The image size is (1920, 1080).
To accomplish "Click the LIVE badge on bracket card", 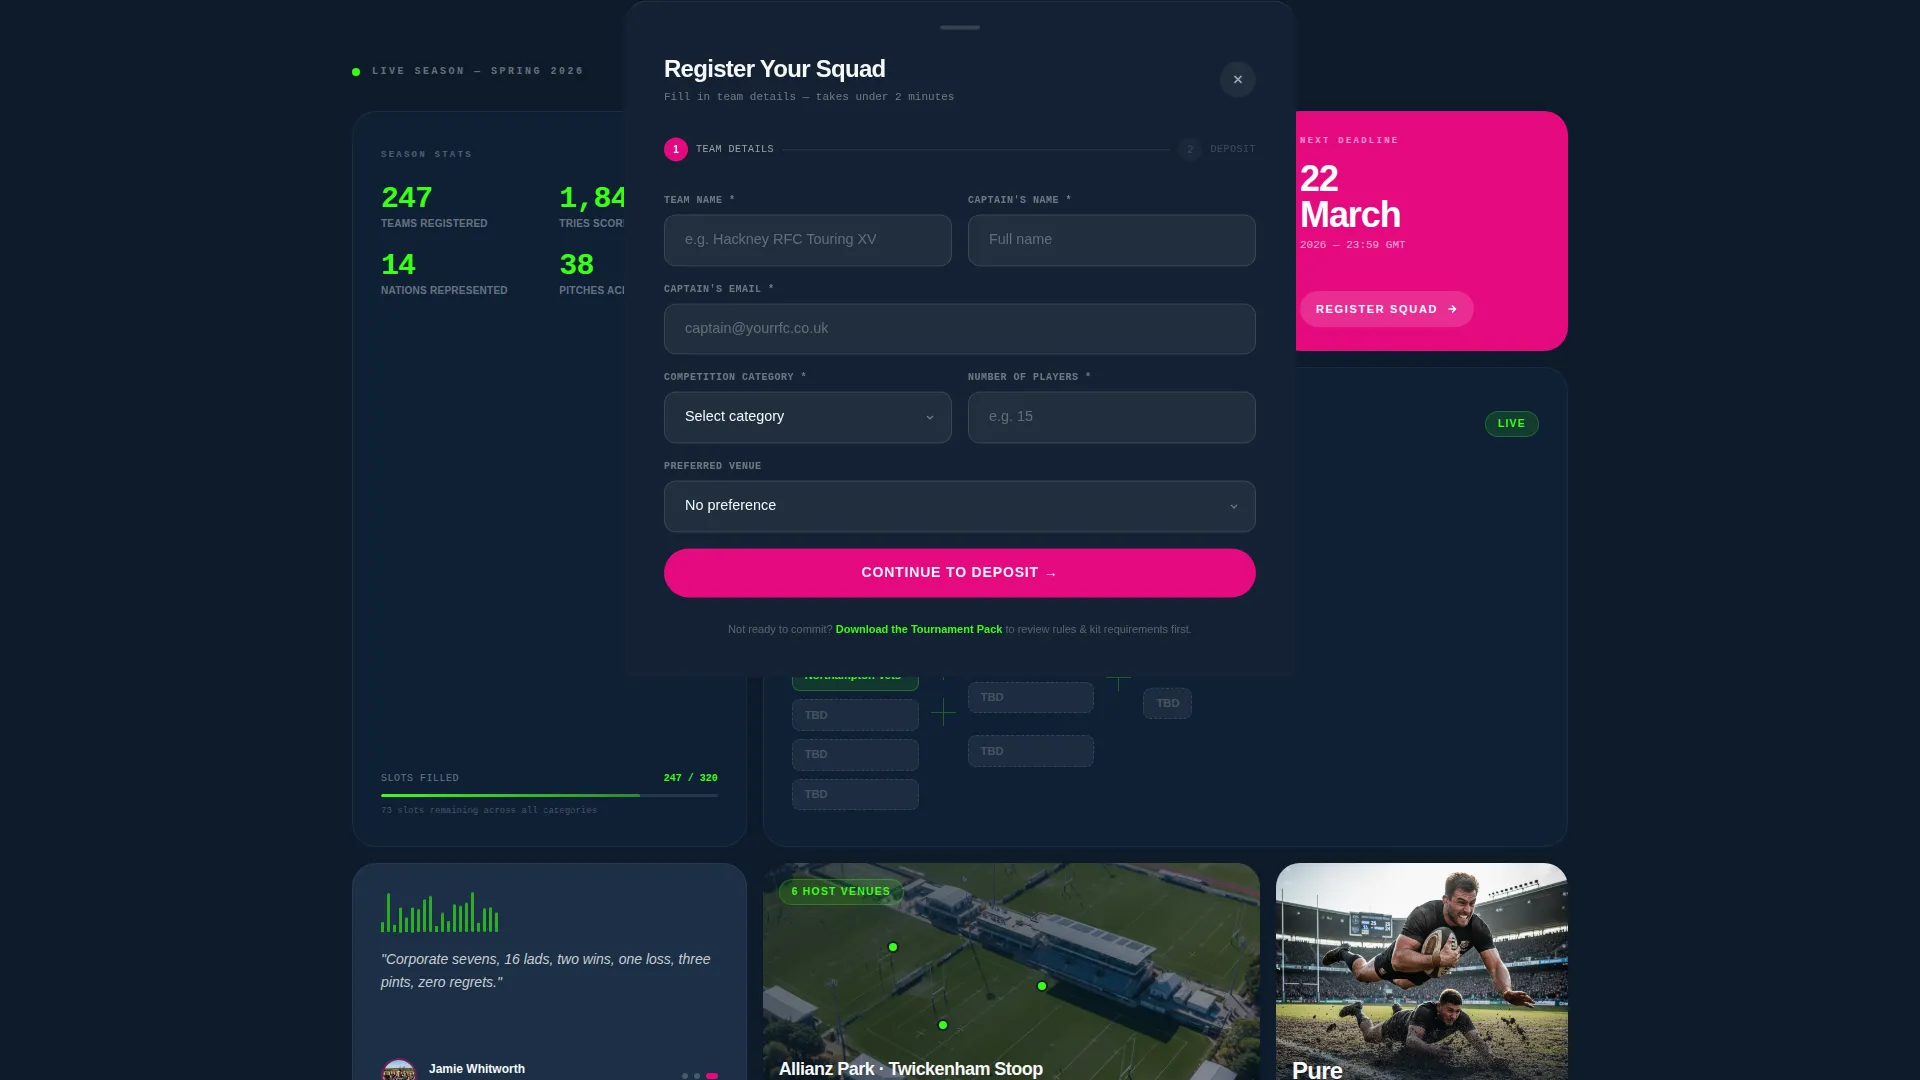I will point(1511,424).
